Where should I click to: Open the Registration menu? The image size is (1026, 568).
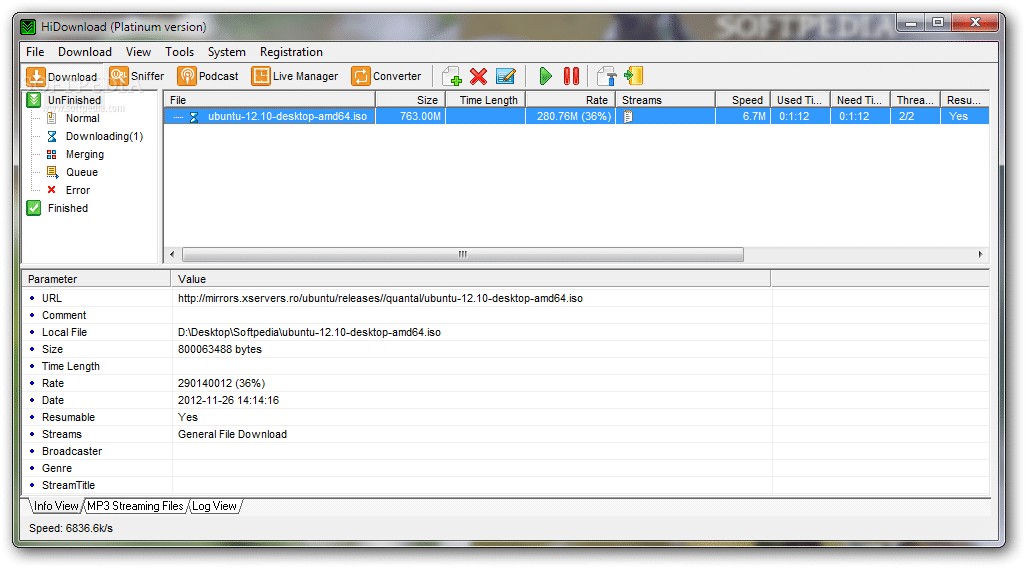pos(291,52)
